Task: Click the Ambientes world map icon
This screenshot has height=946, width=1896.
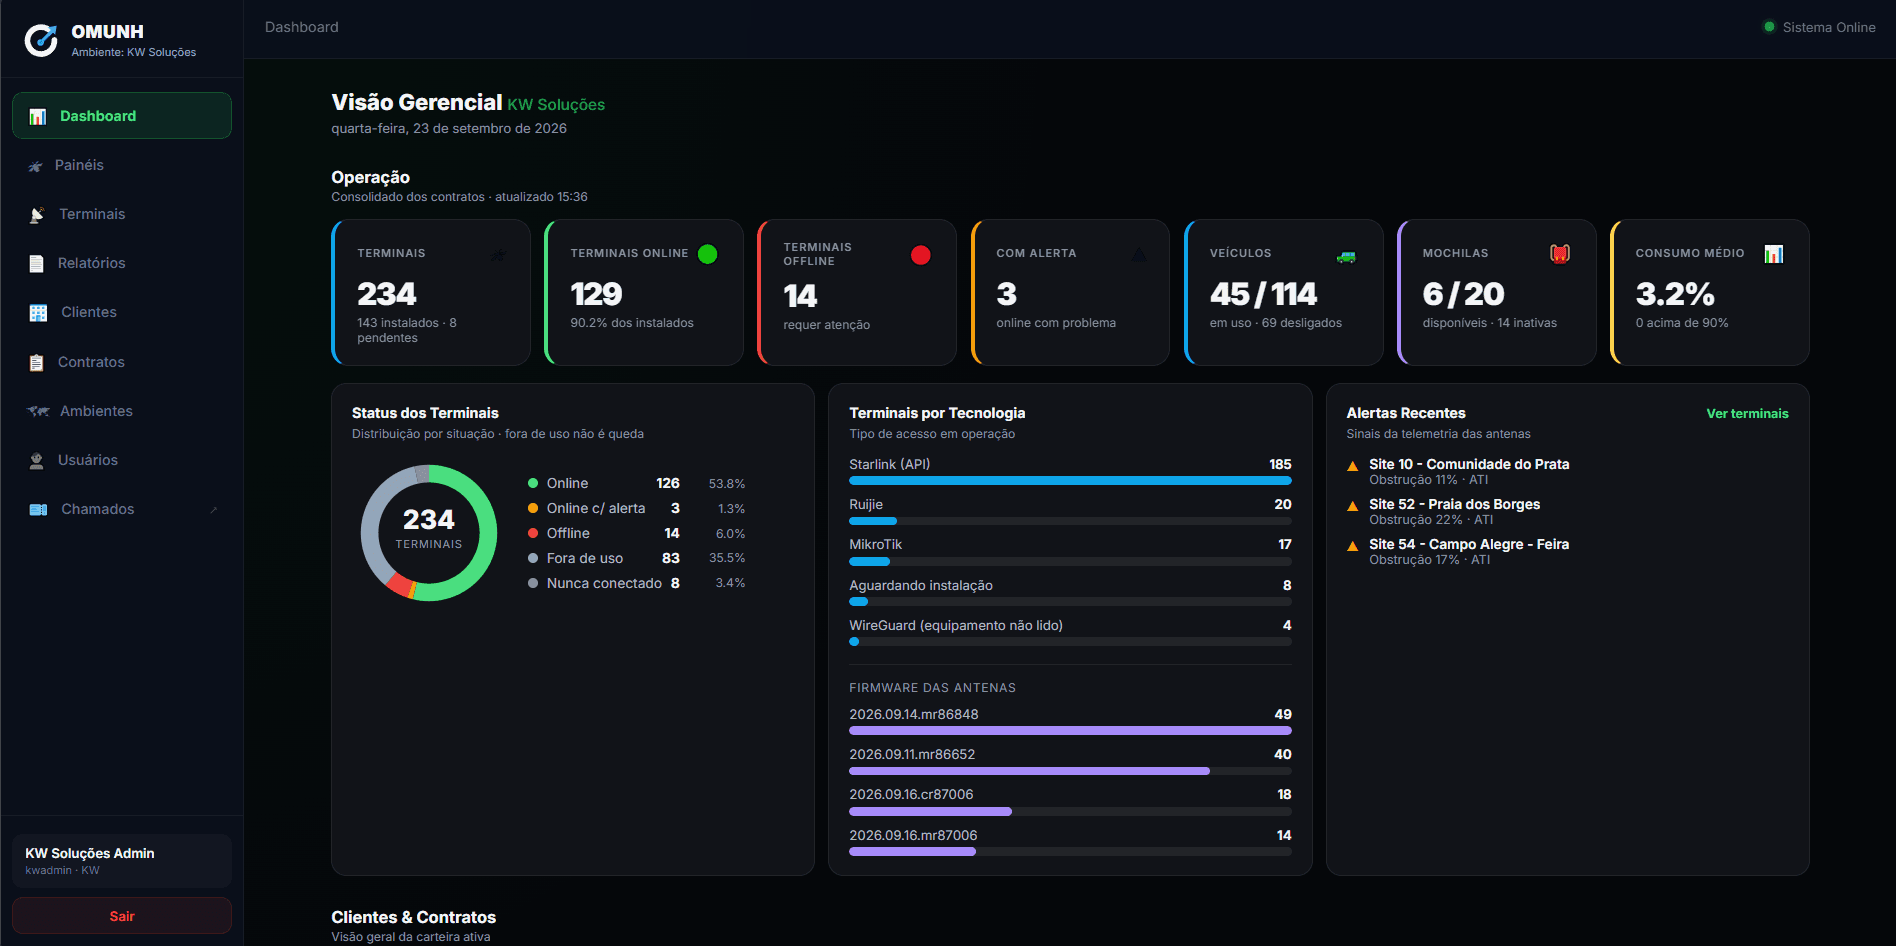Action: click(38, 411)
